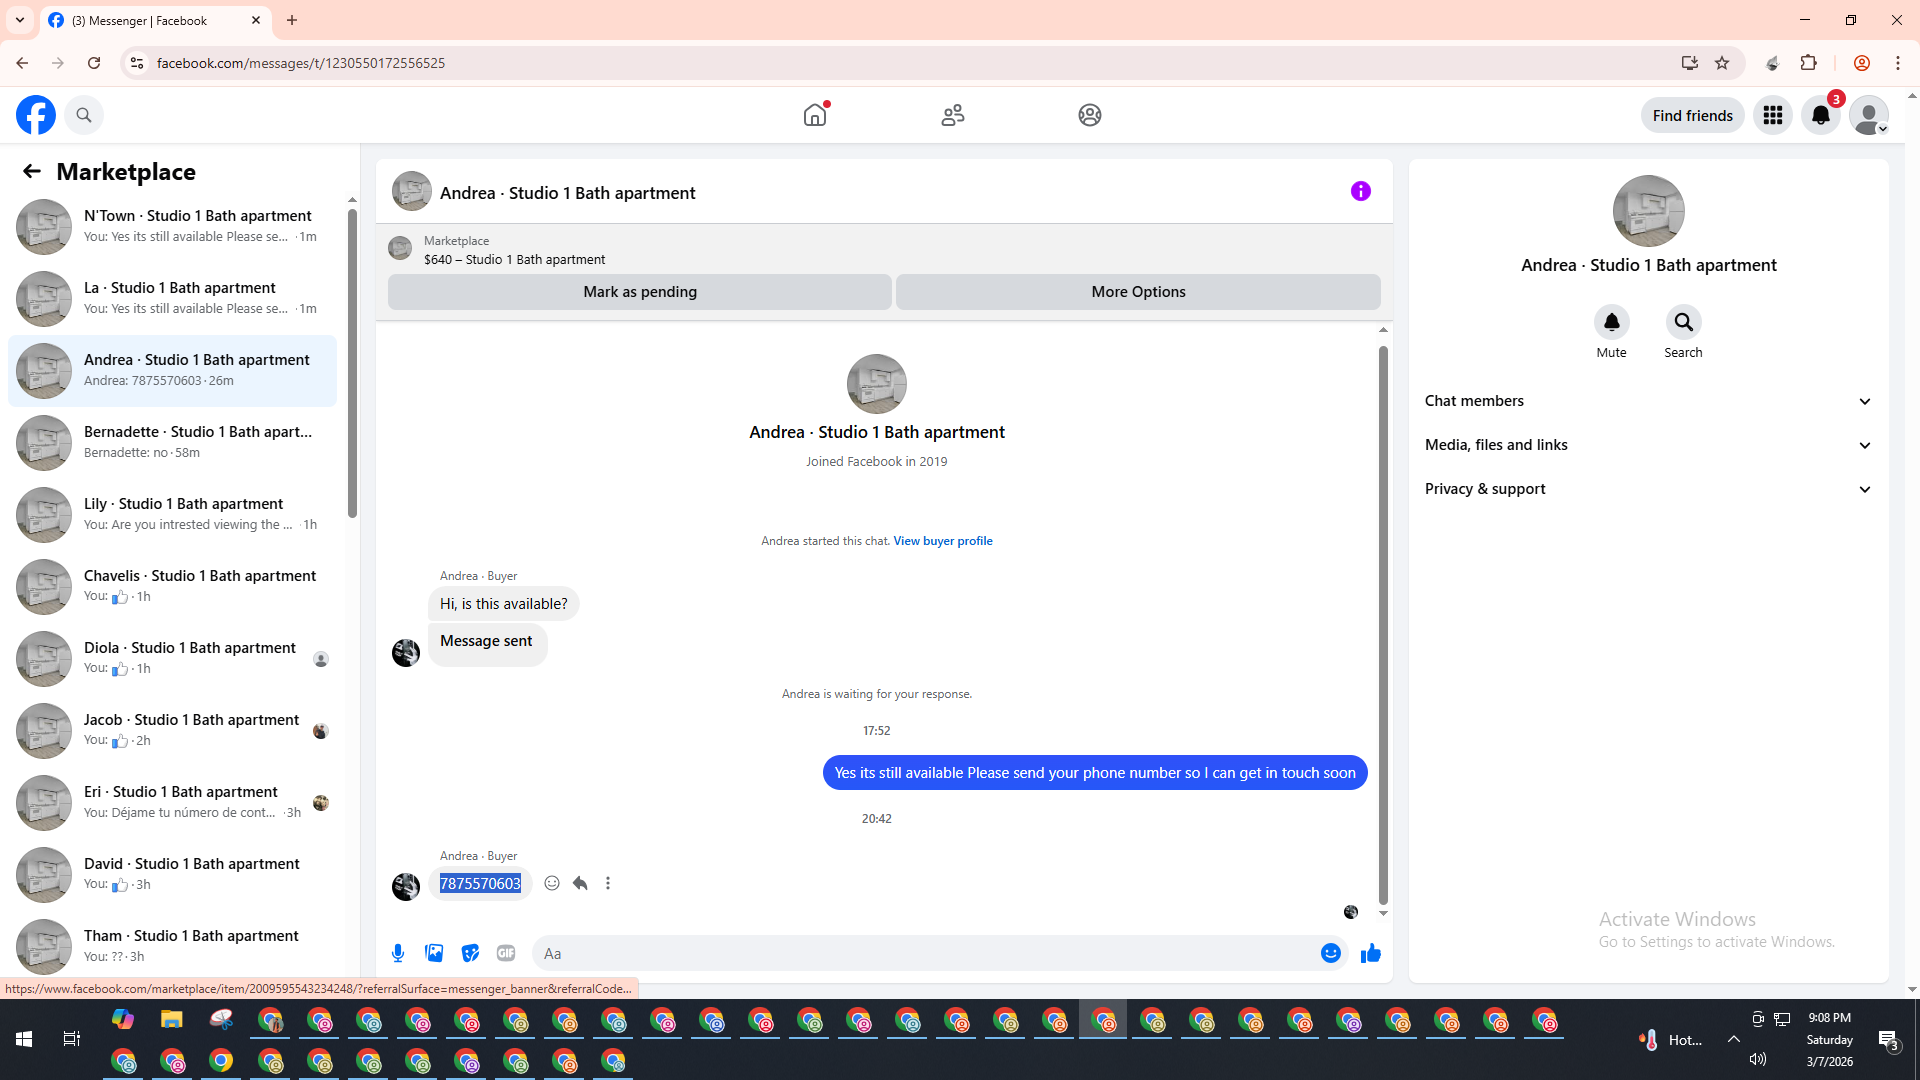
Task: Open the David Studio 1 Bath chat
Action: tap(172, 874)
